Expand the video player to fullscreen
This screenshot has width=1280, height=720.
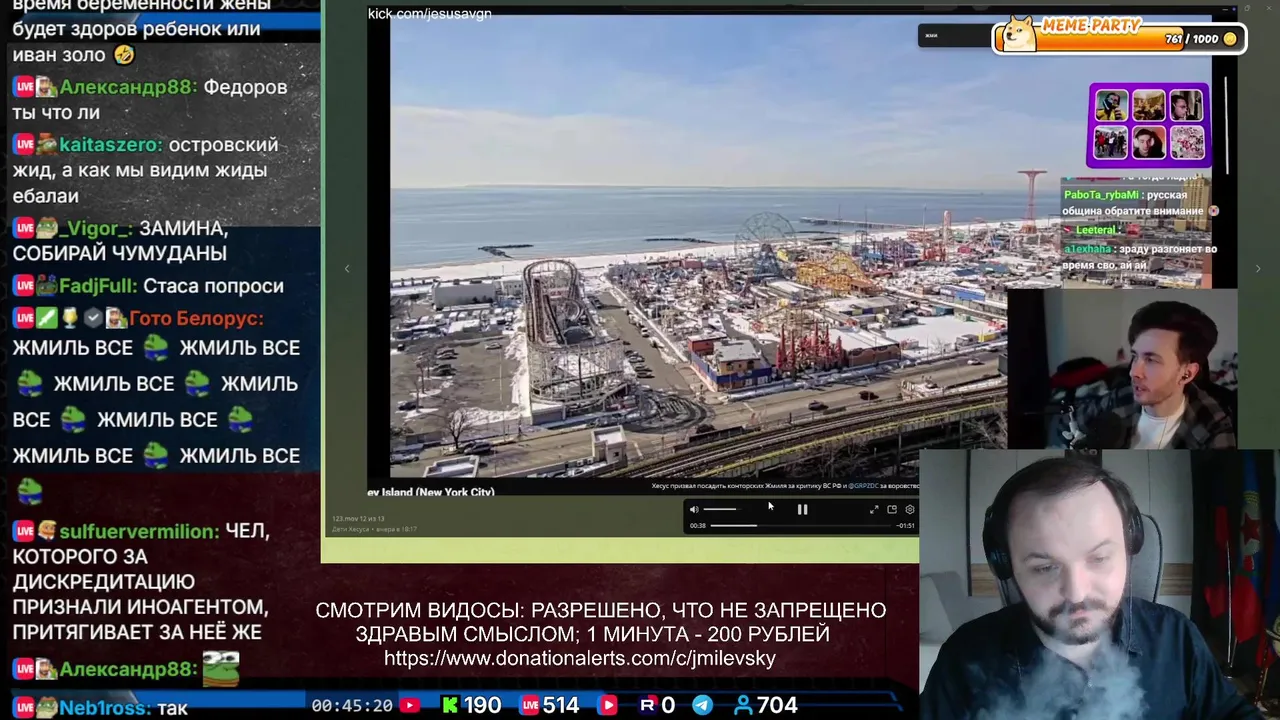coord(874,510)
